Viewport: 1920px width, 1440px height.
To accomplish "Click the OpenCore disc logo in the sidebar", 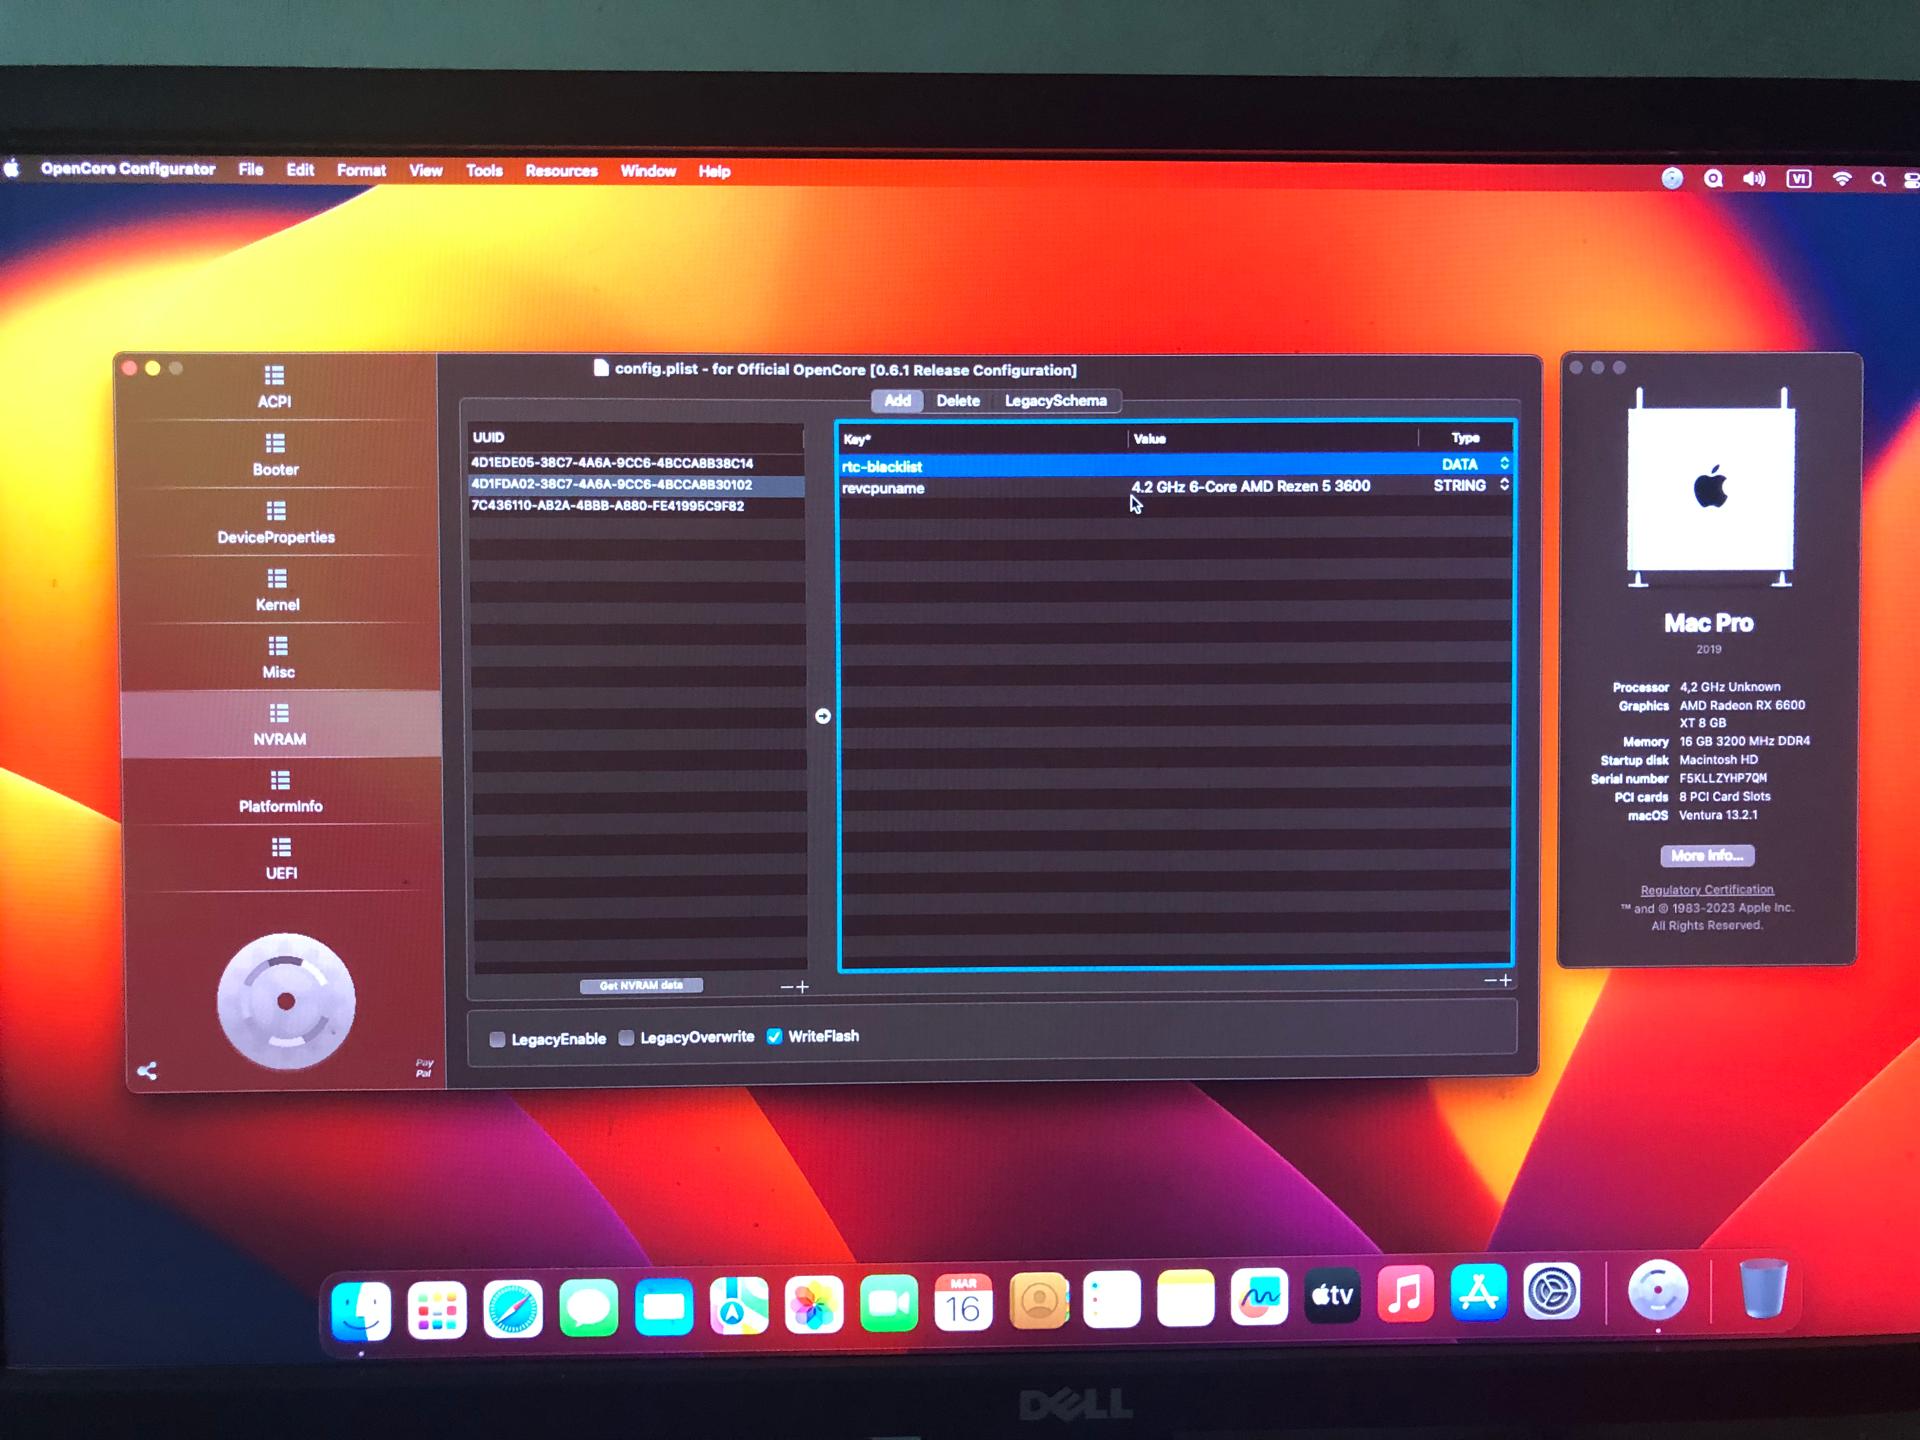I will [286, 1001].
